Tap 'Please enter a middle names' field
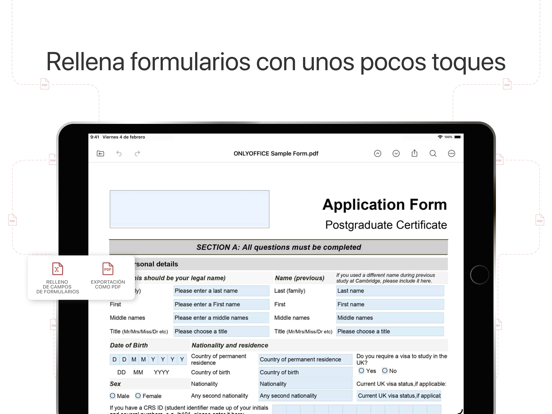The height and width of the screenshot is (414, 552). tap(221, 318)
